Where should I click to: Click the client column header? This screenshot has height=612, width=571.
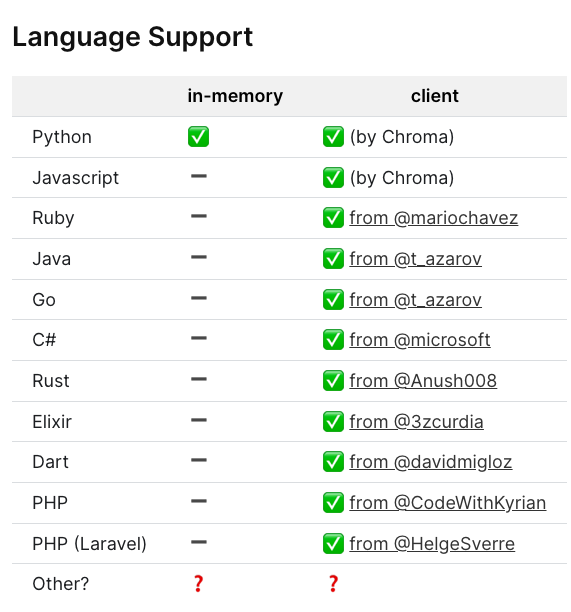point(434,96)
